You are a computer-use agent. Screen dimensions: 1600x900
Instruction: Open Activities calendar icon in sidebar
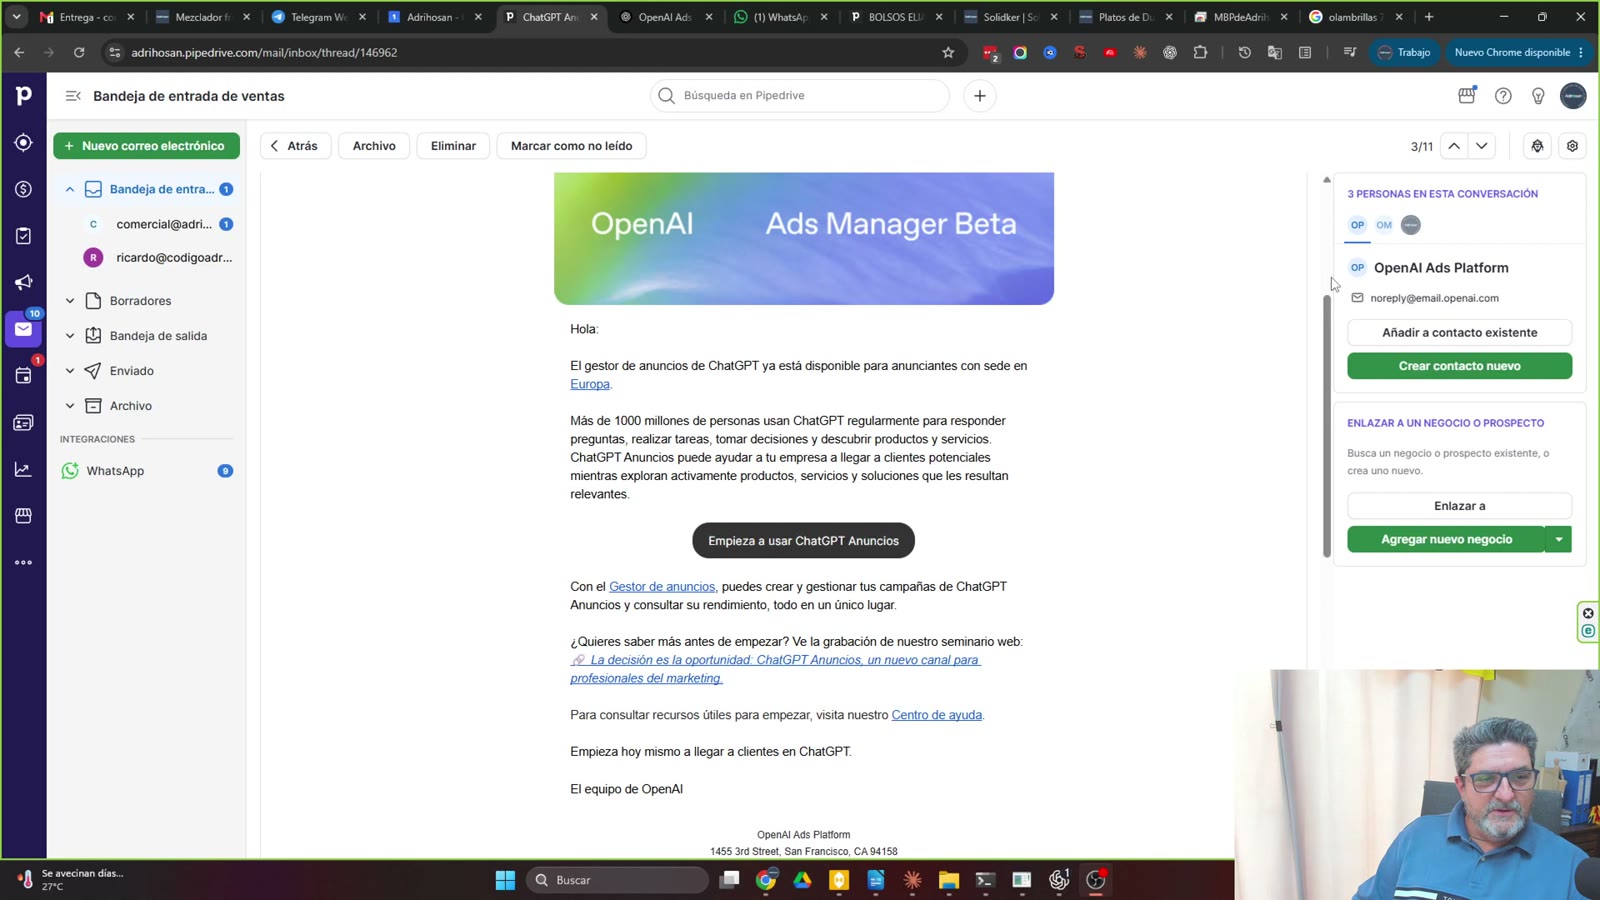[23, 376]
